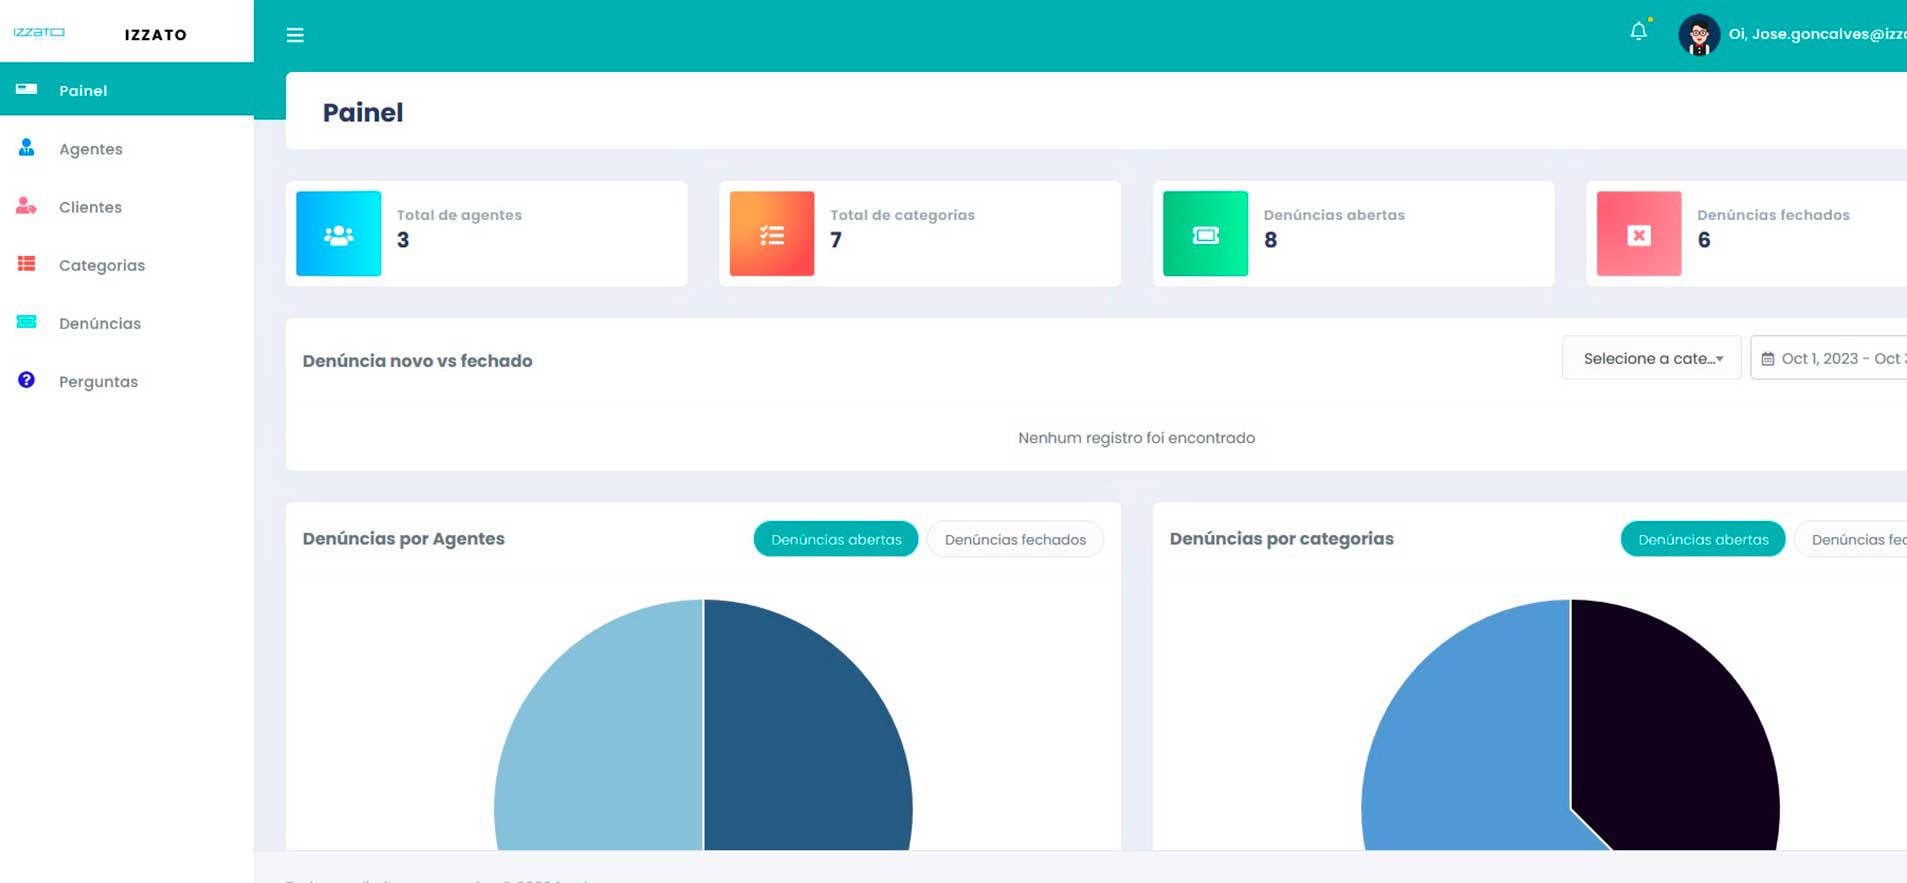The image size is (1907, 883).
Task: Go to Agentes in the sidebar
Action: pyautogui.click(x=90, y=149)
